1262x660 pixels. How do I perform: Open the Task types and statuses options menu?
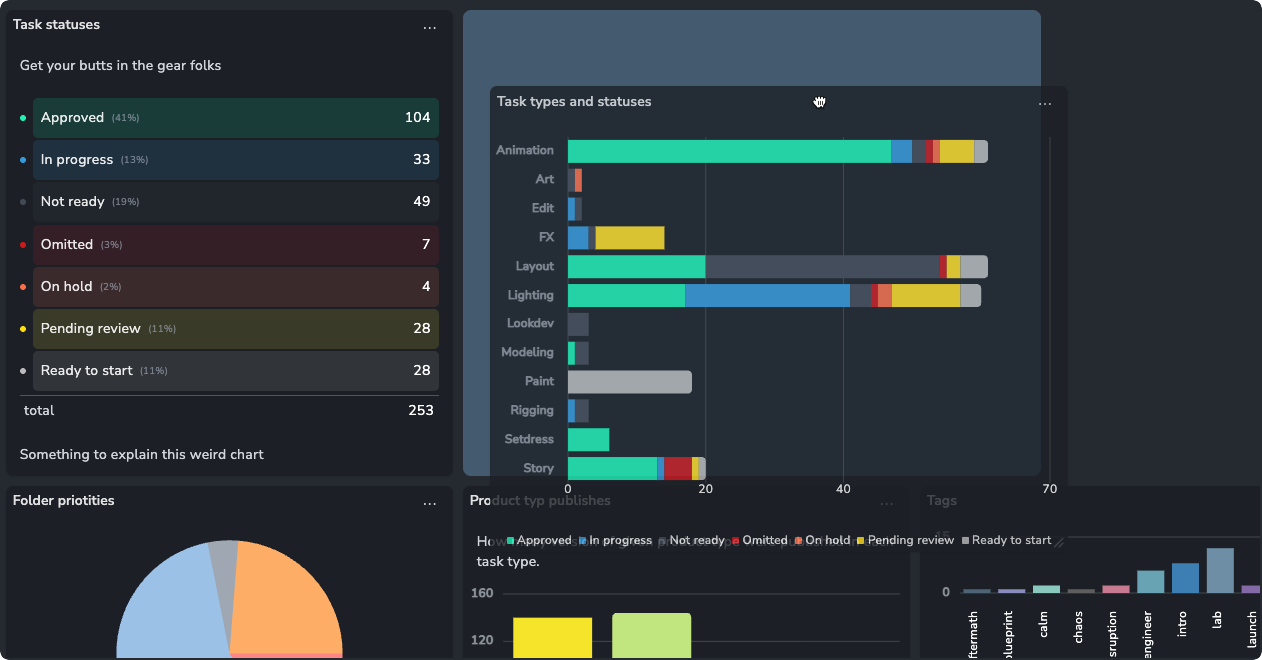pos(1045,104)
